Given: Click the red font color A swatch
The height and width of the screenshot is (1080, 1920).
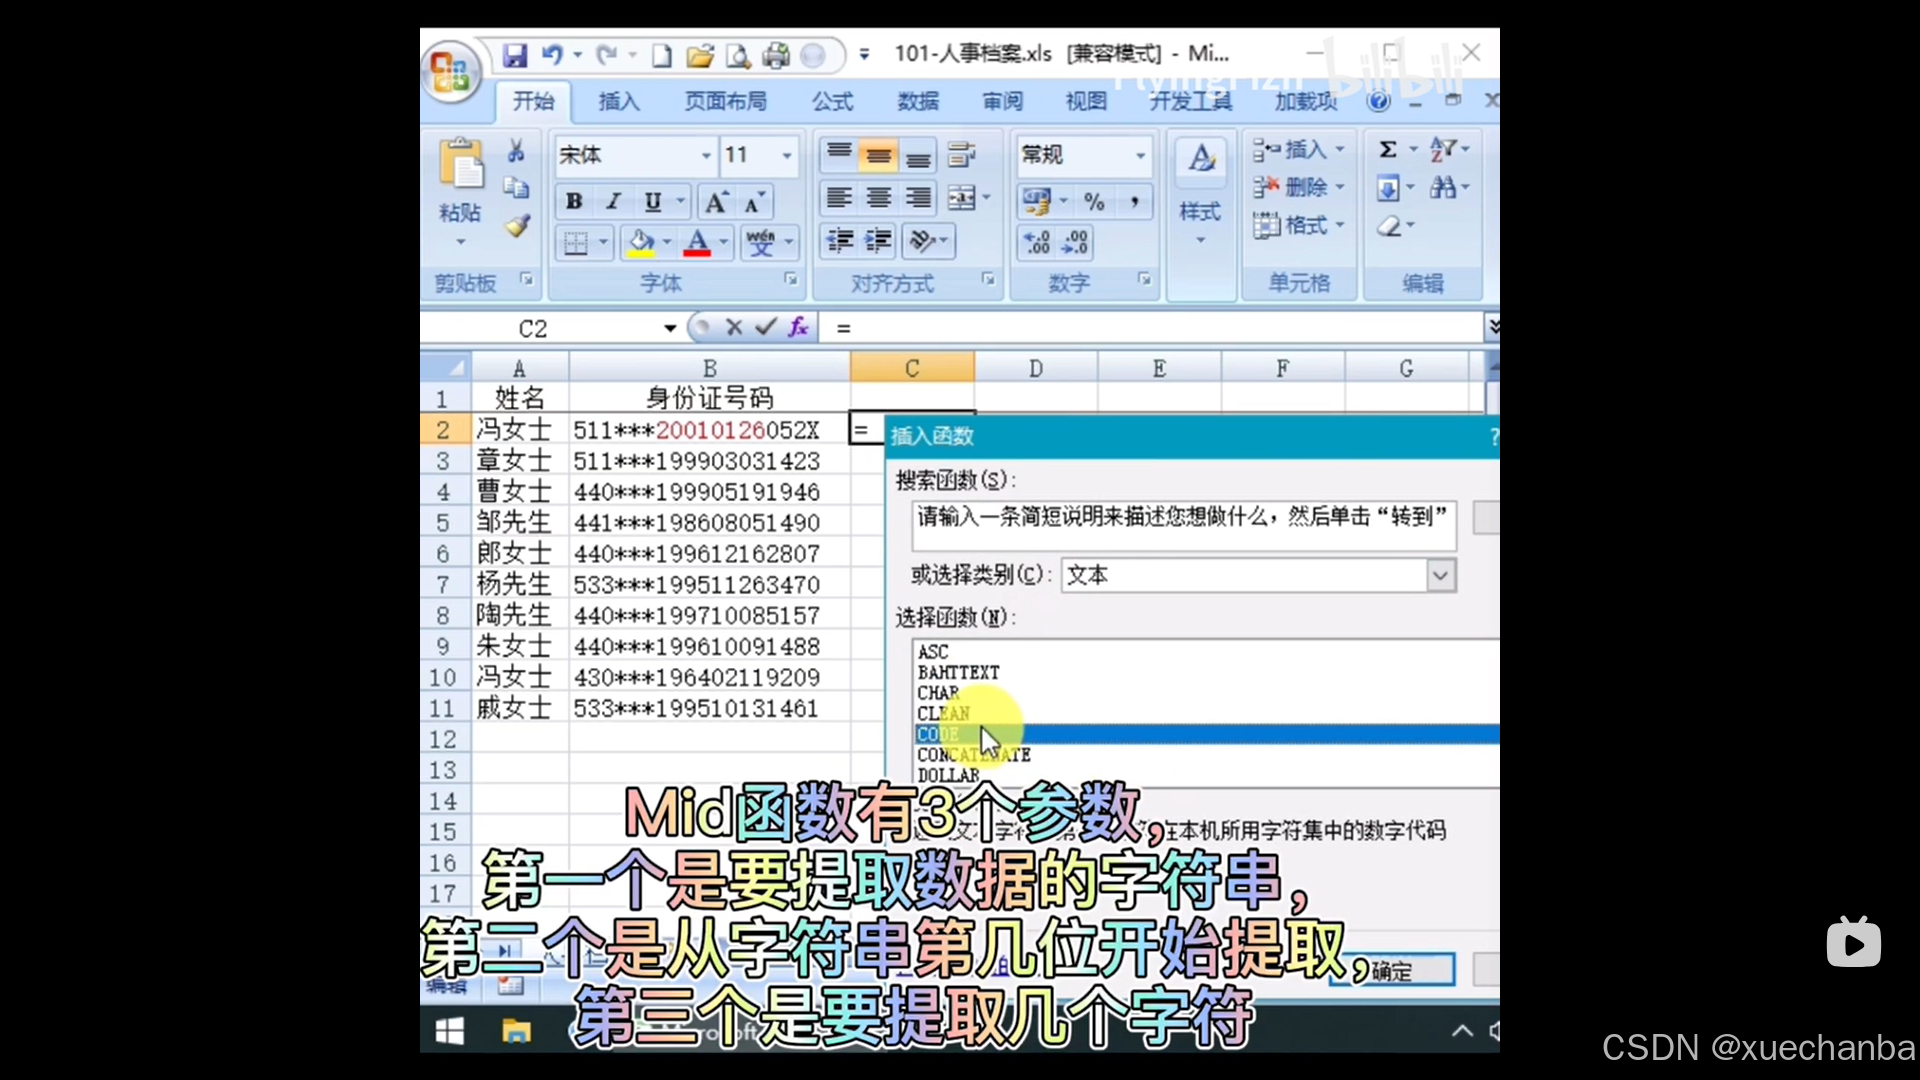Looking at the screenshot, I should click(697, 243).
